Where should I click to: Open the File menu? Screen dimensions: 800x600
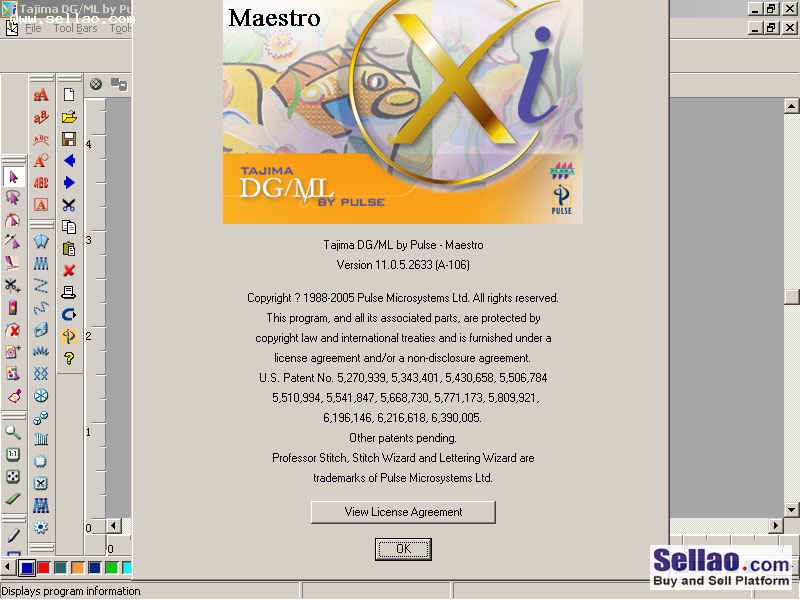(33, 28)
